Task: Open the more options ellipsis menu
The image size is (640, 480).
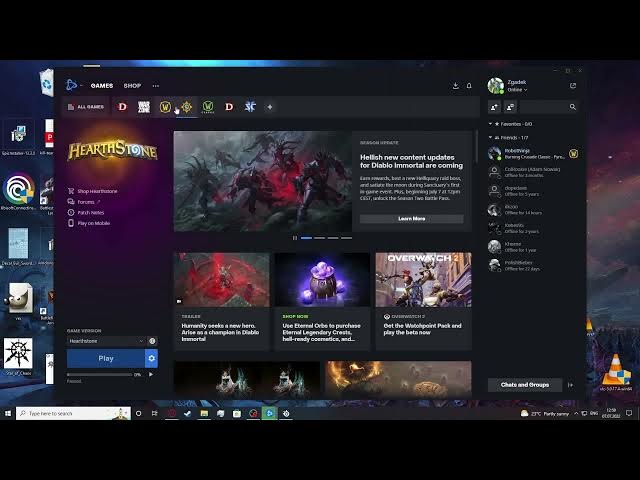Action: [x=156, y=86]
